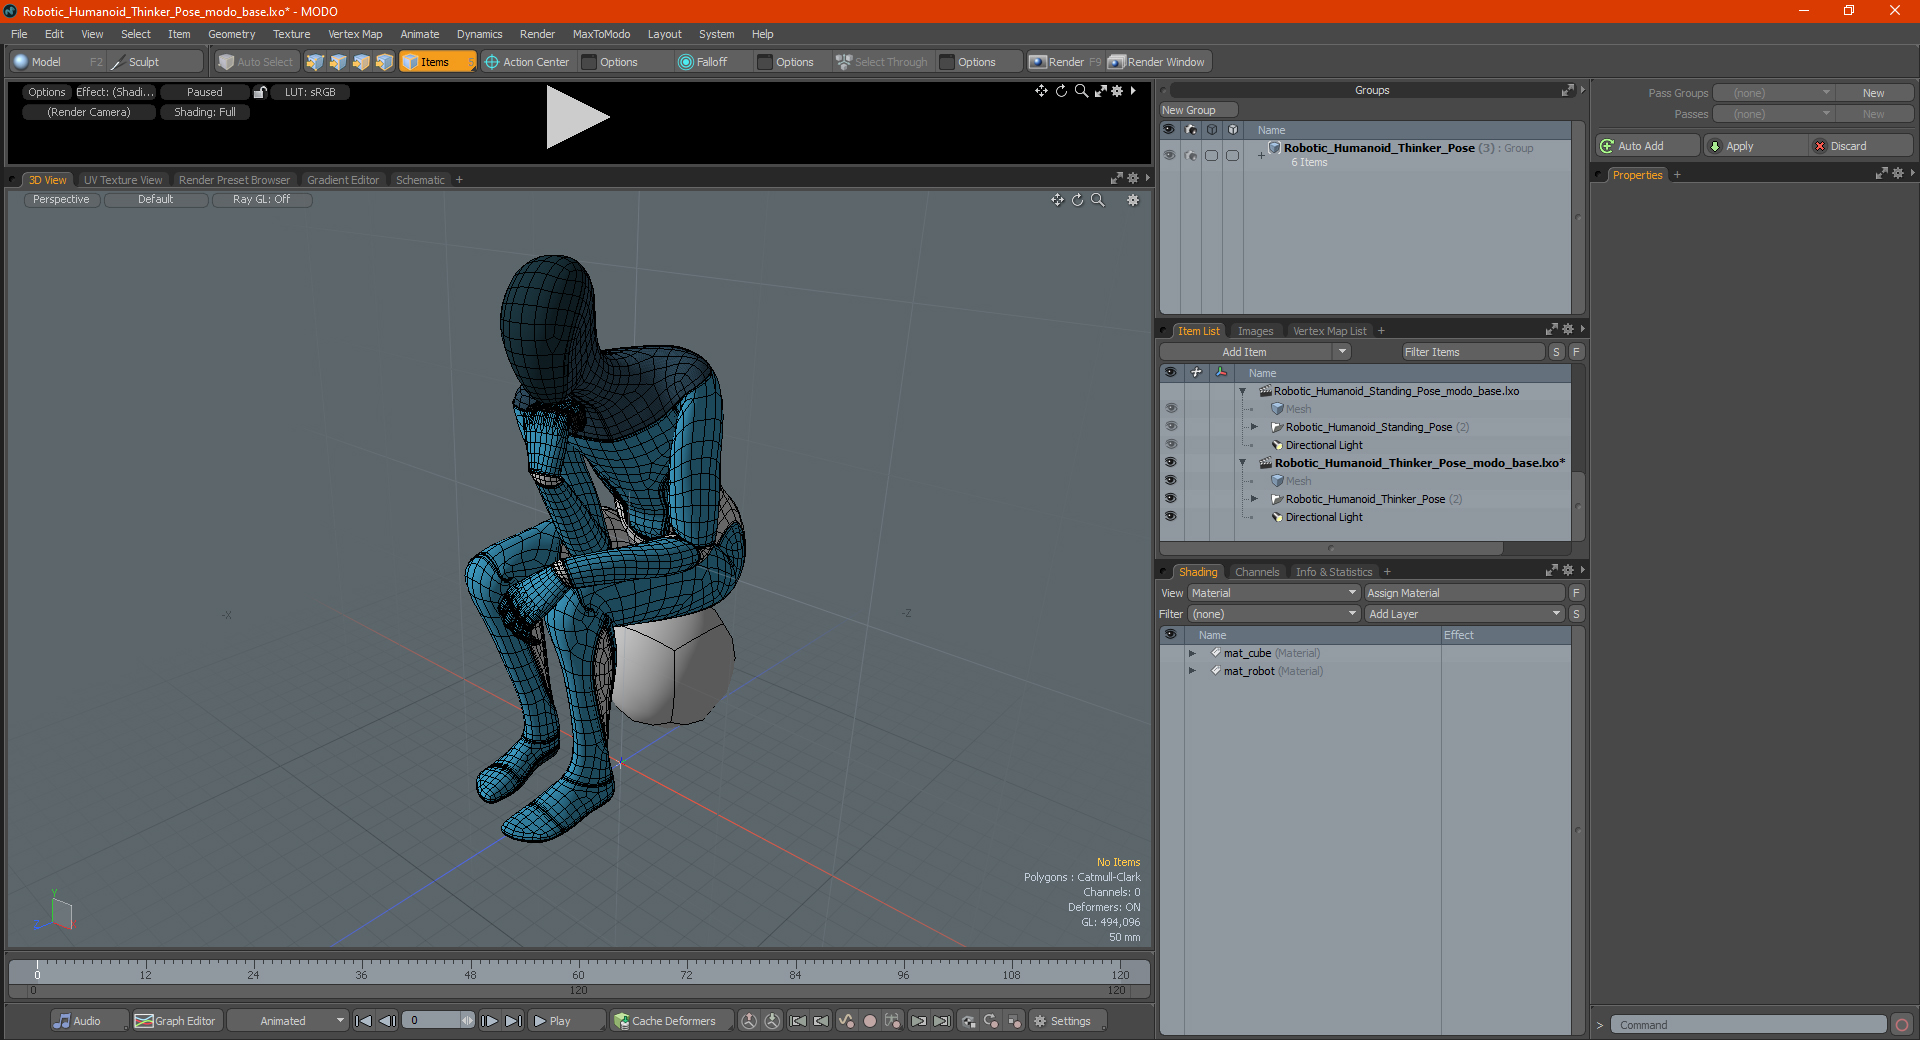The height and width of the screenshot is (1040, 1920).
Task: Select Polygons selection mode cube icon
Action: coord(361,62)
